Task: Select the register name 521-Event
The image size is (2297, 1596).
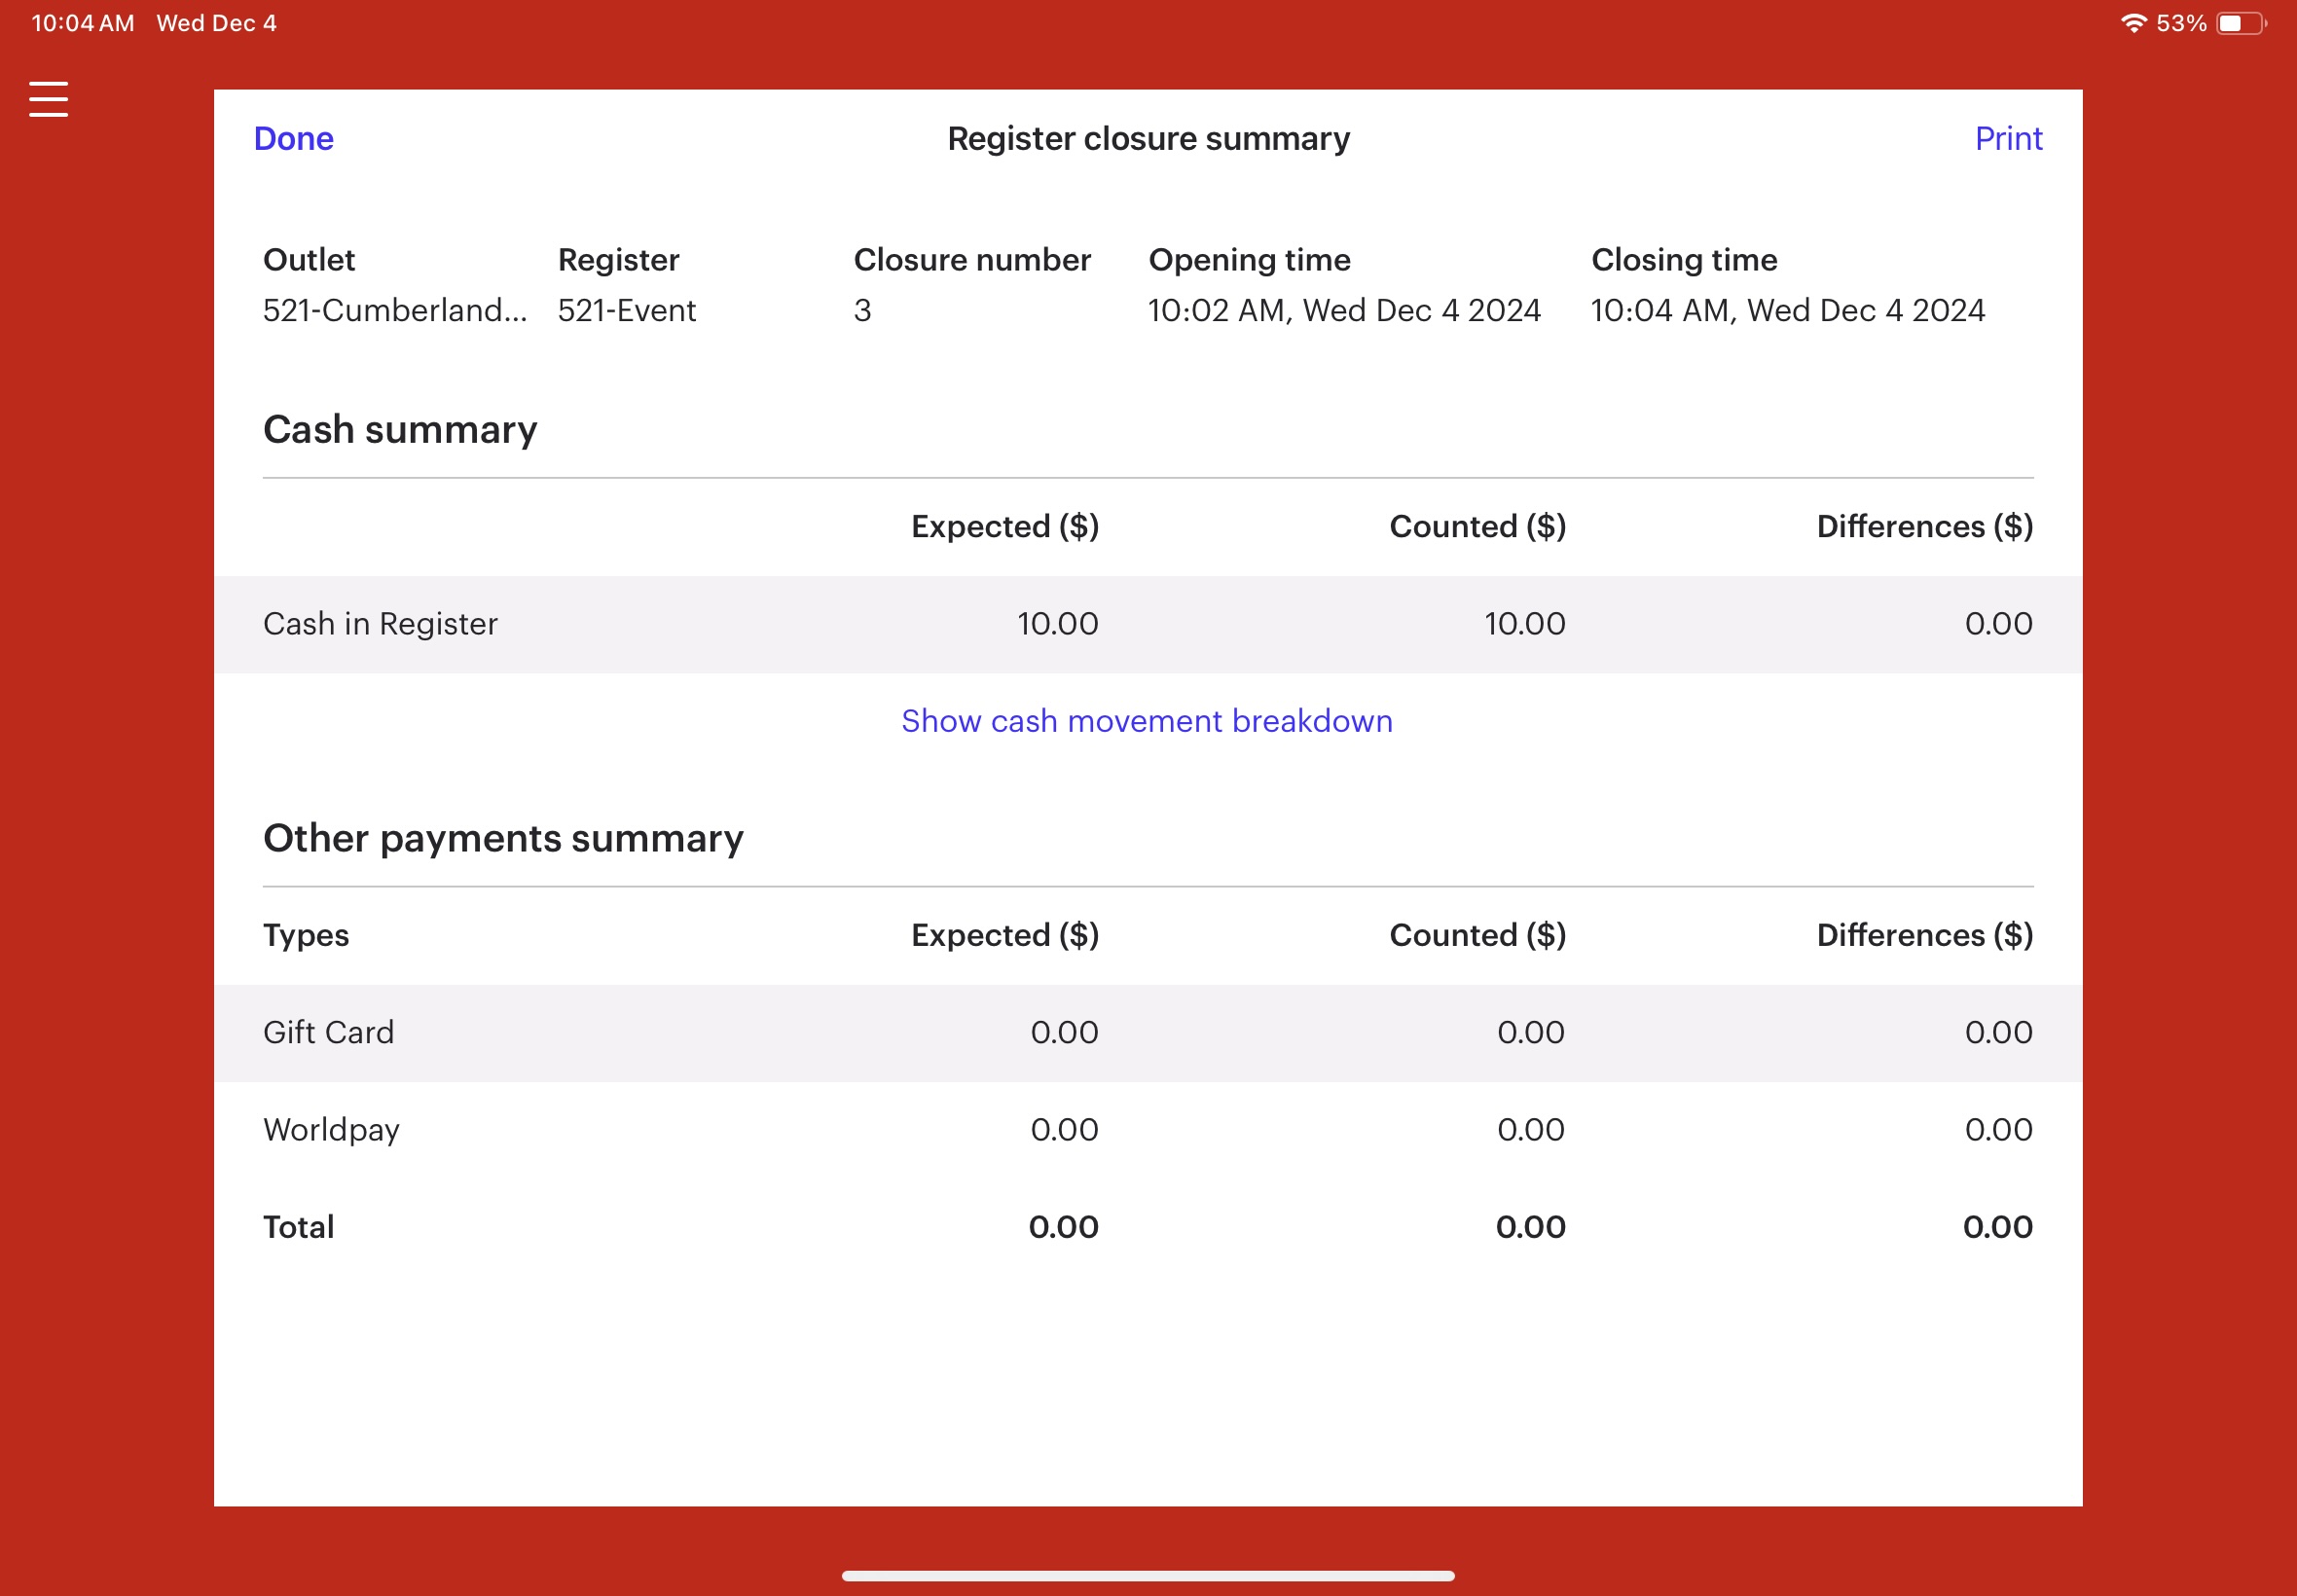Action: (x=626, y=311)
